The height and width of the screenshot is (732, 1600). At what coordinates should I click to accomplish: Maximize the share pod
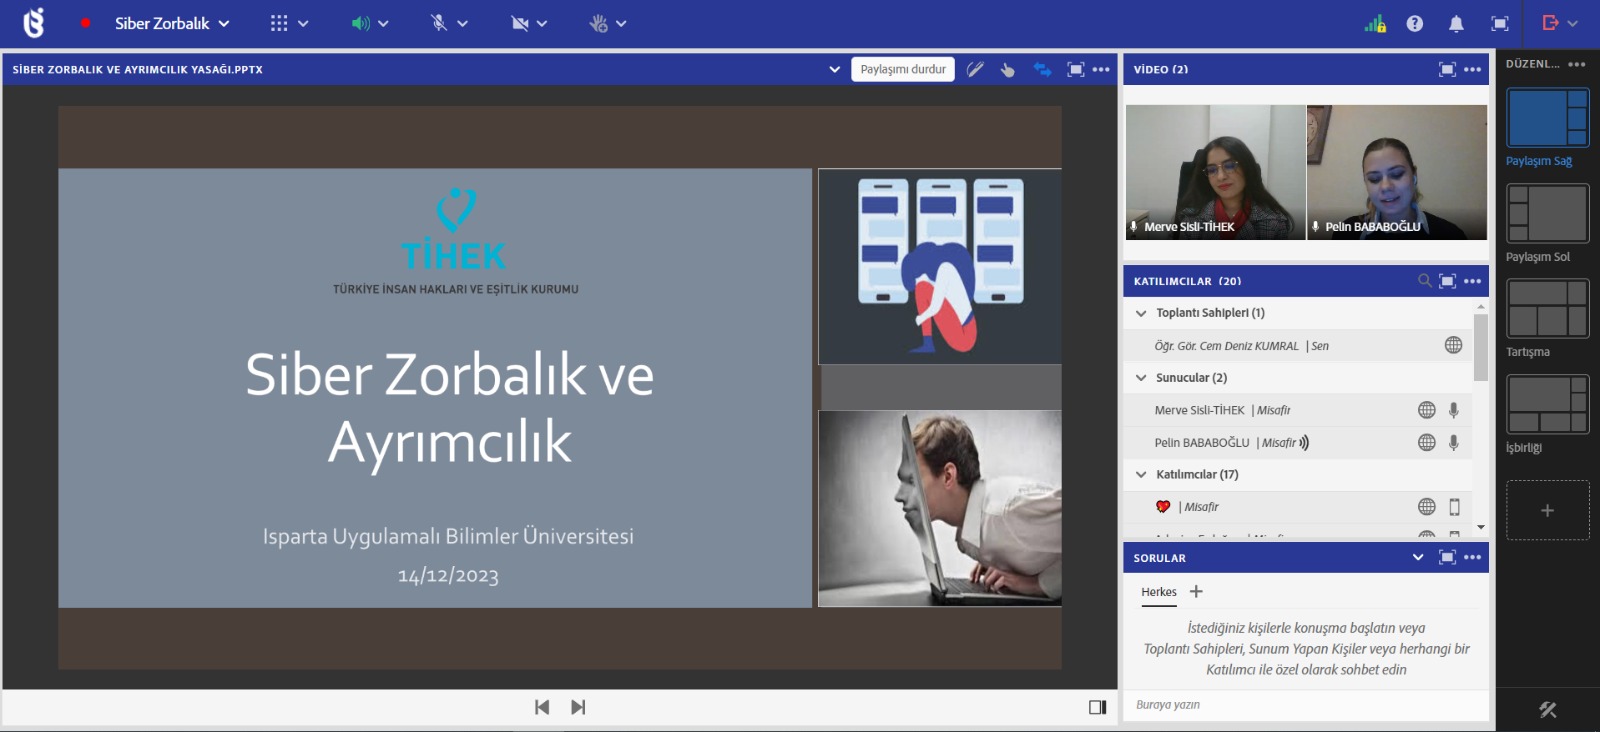[1075, 69]
